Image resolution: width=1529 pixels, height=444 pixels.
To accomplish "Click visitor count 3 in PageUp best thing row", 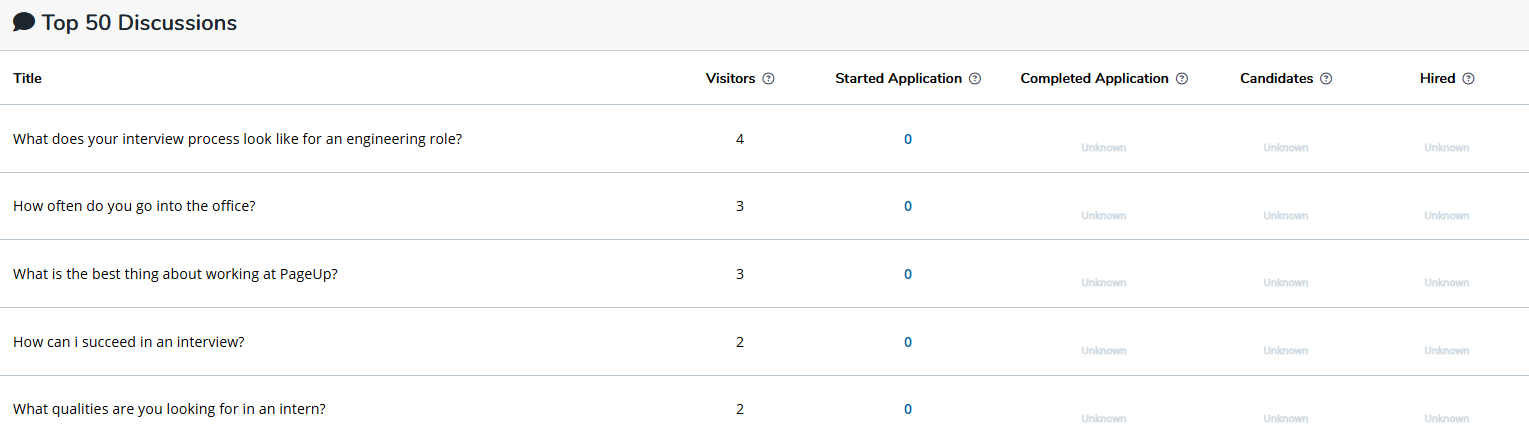I will [x=740, y=274].
